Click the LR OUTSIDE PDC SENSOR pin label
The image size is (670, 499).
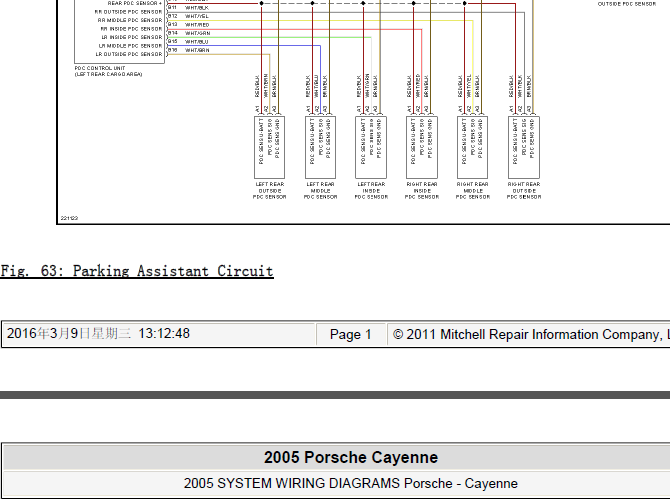pos(129,54)
